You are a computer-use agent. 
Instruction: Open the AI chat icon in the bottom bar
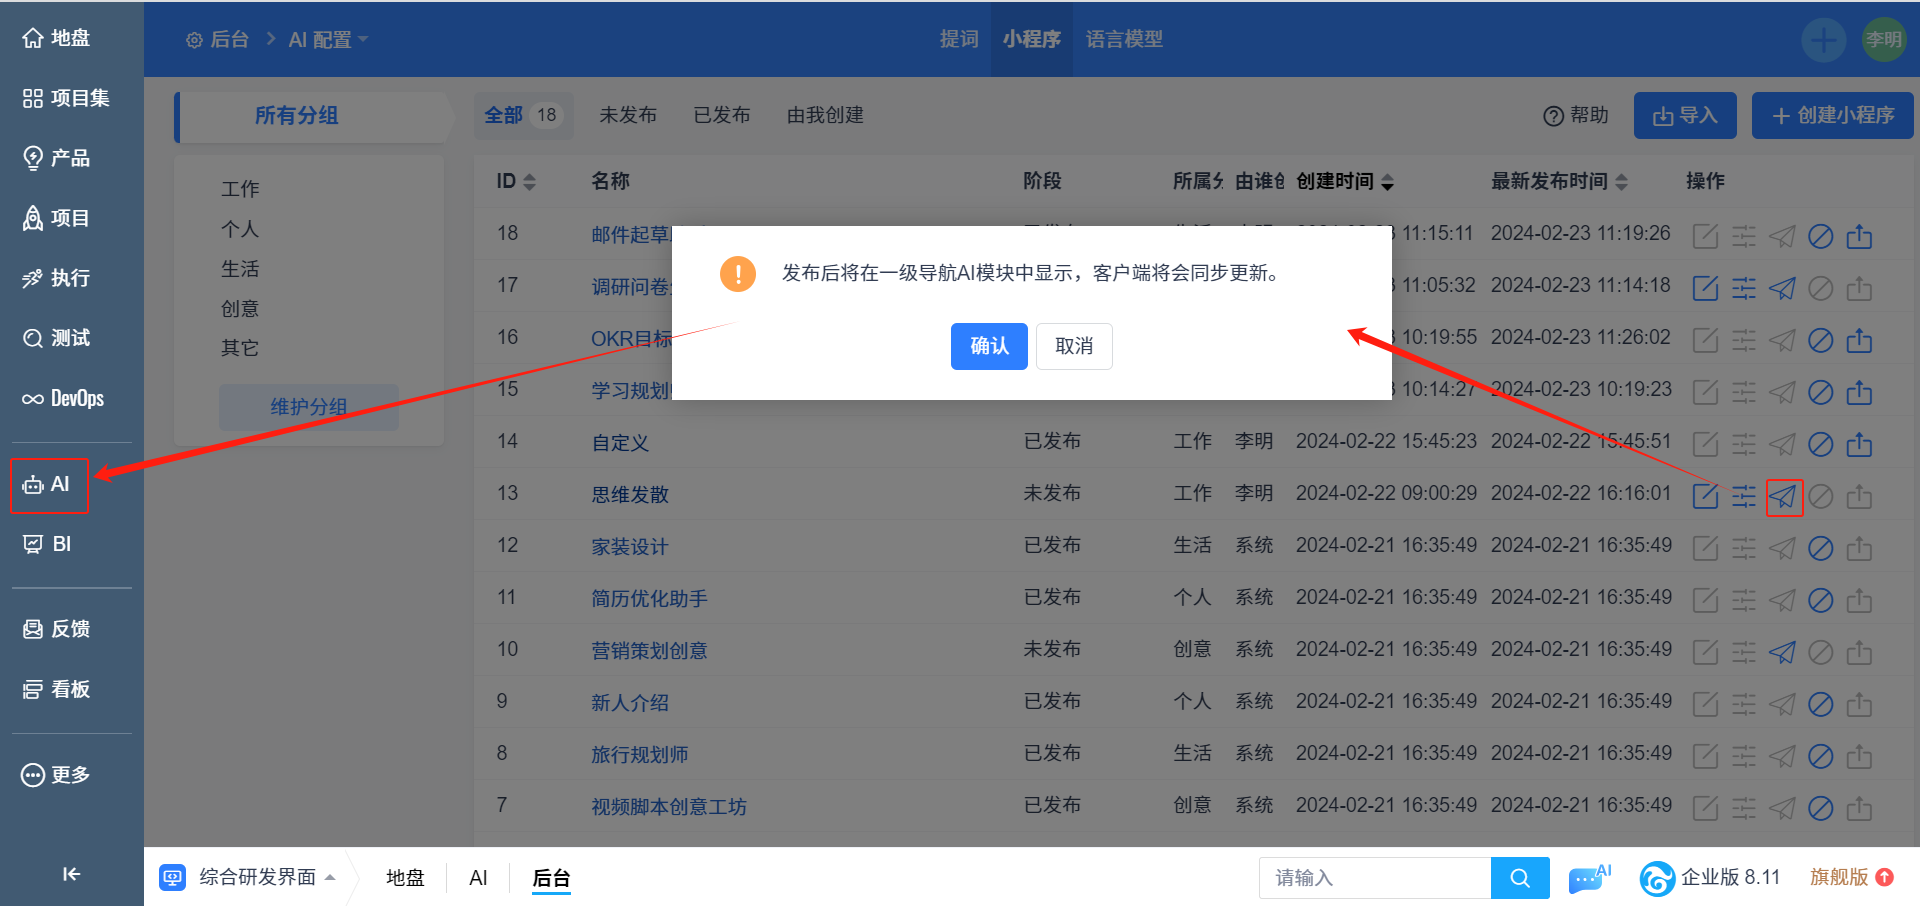(1588, 878)
